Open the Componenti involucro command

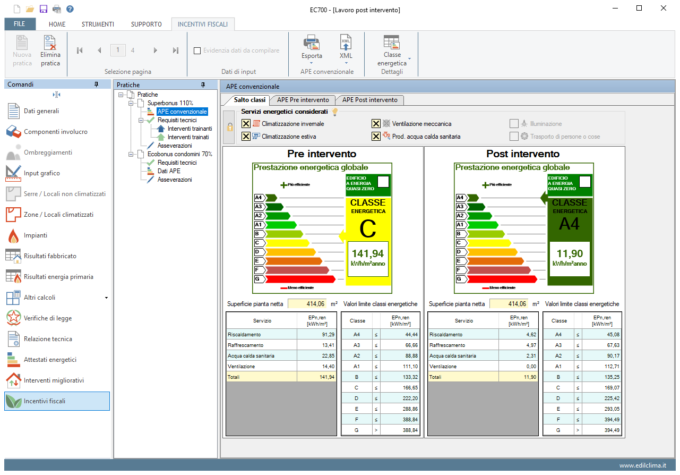54,131
